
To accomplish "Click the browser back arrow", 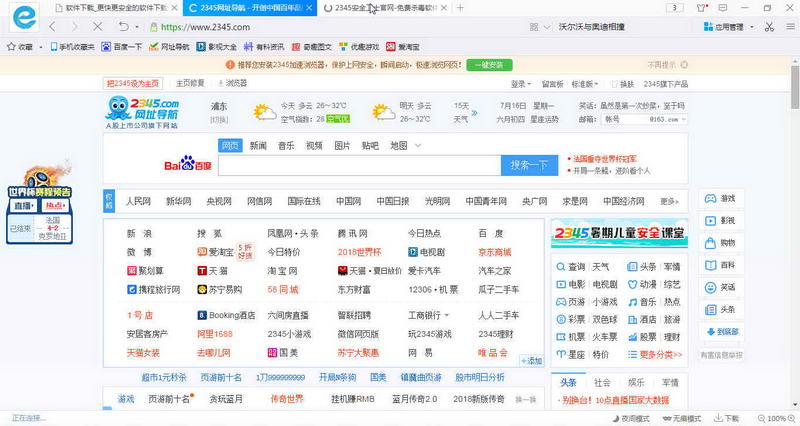I will click(53, 27).
